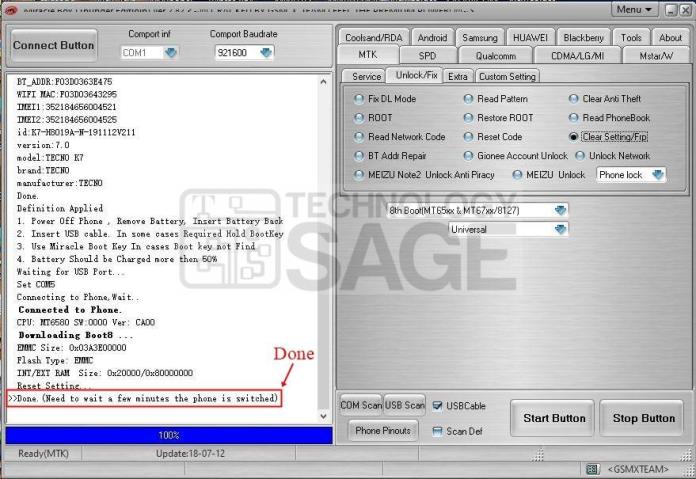
Task: Select the ROOT radio option
Action: 359,118
